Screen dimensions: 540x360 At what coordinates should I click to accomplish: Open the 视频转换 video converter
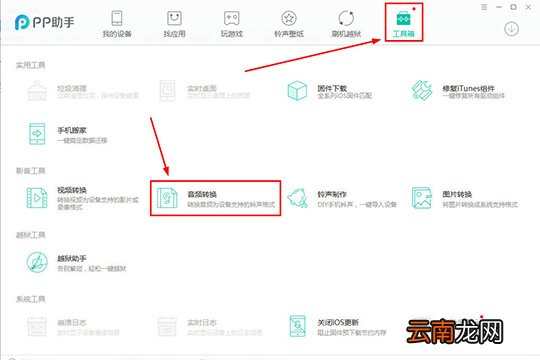83,198
